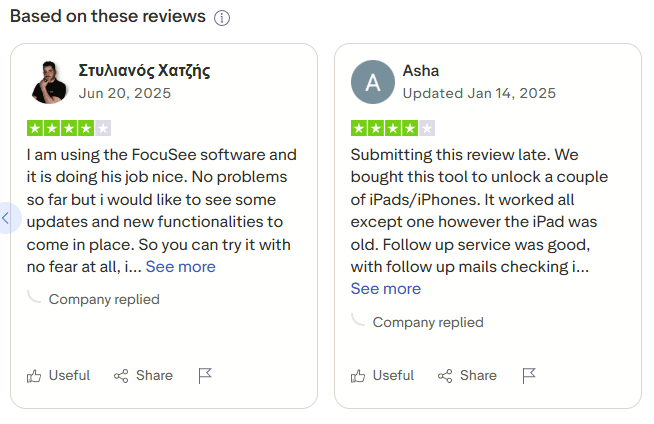
Task: Share the FocuSee software review
Action: pos(143,376)
